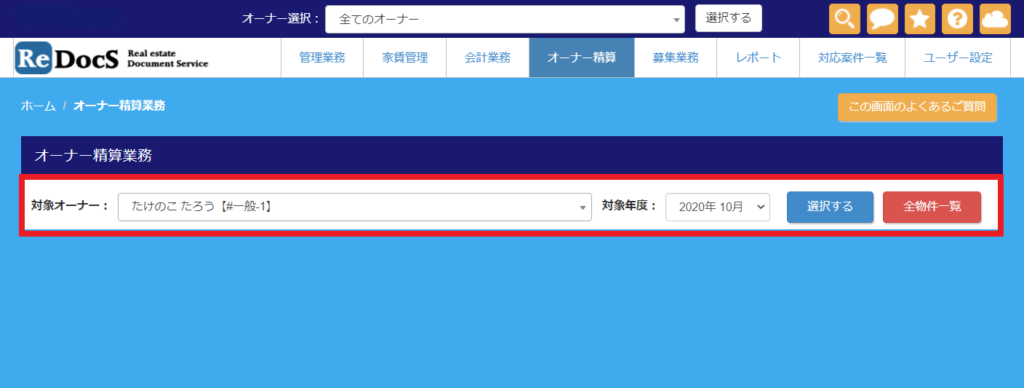Viewport: 1024px width, 388px height.
Task: Click the star favorites icon
Action: click(920, 19)
